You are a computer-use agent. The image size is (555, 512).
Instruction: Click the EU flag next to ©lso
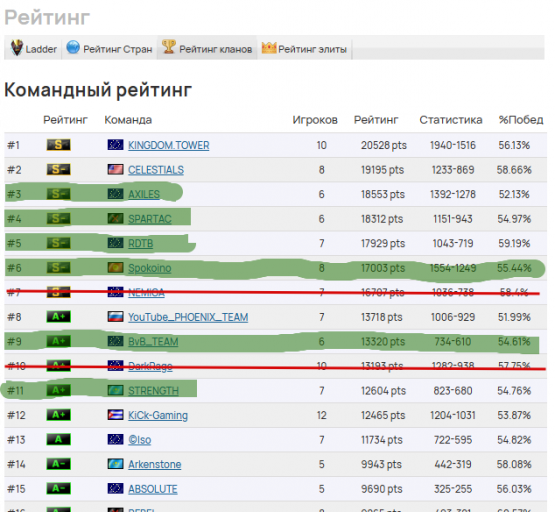115,439
